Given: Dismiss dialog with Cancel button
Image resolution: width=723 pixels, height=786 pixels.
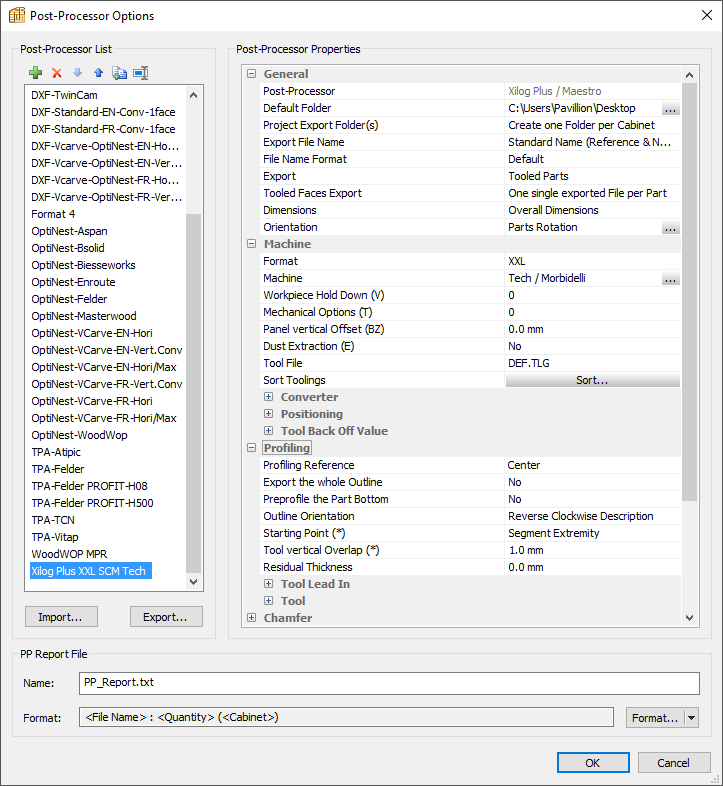Looking at the screenshot, I should point(674,762).
